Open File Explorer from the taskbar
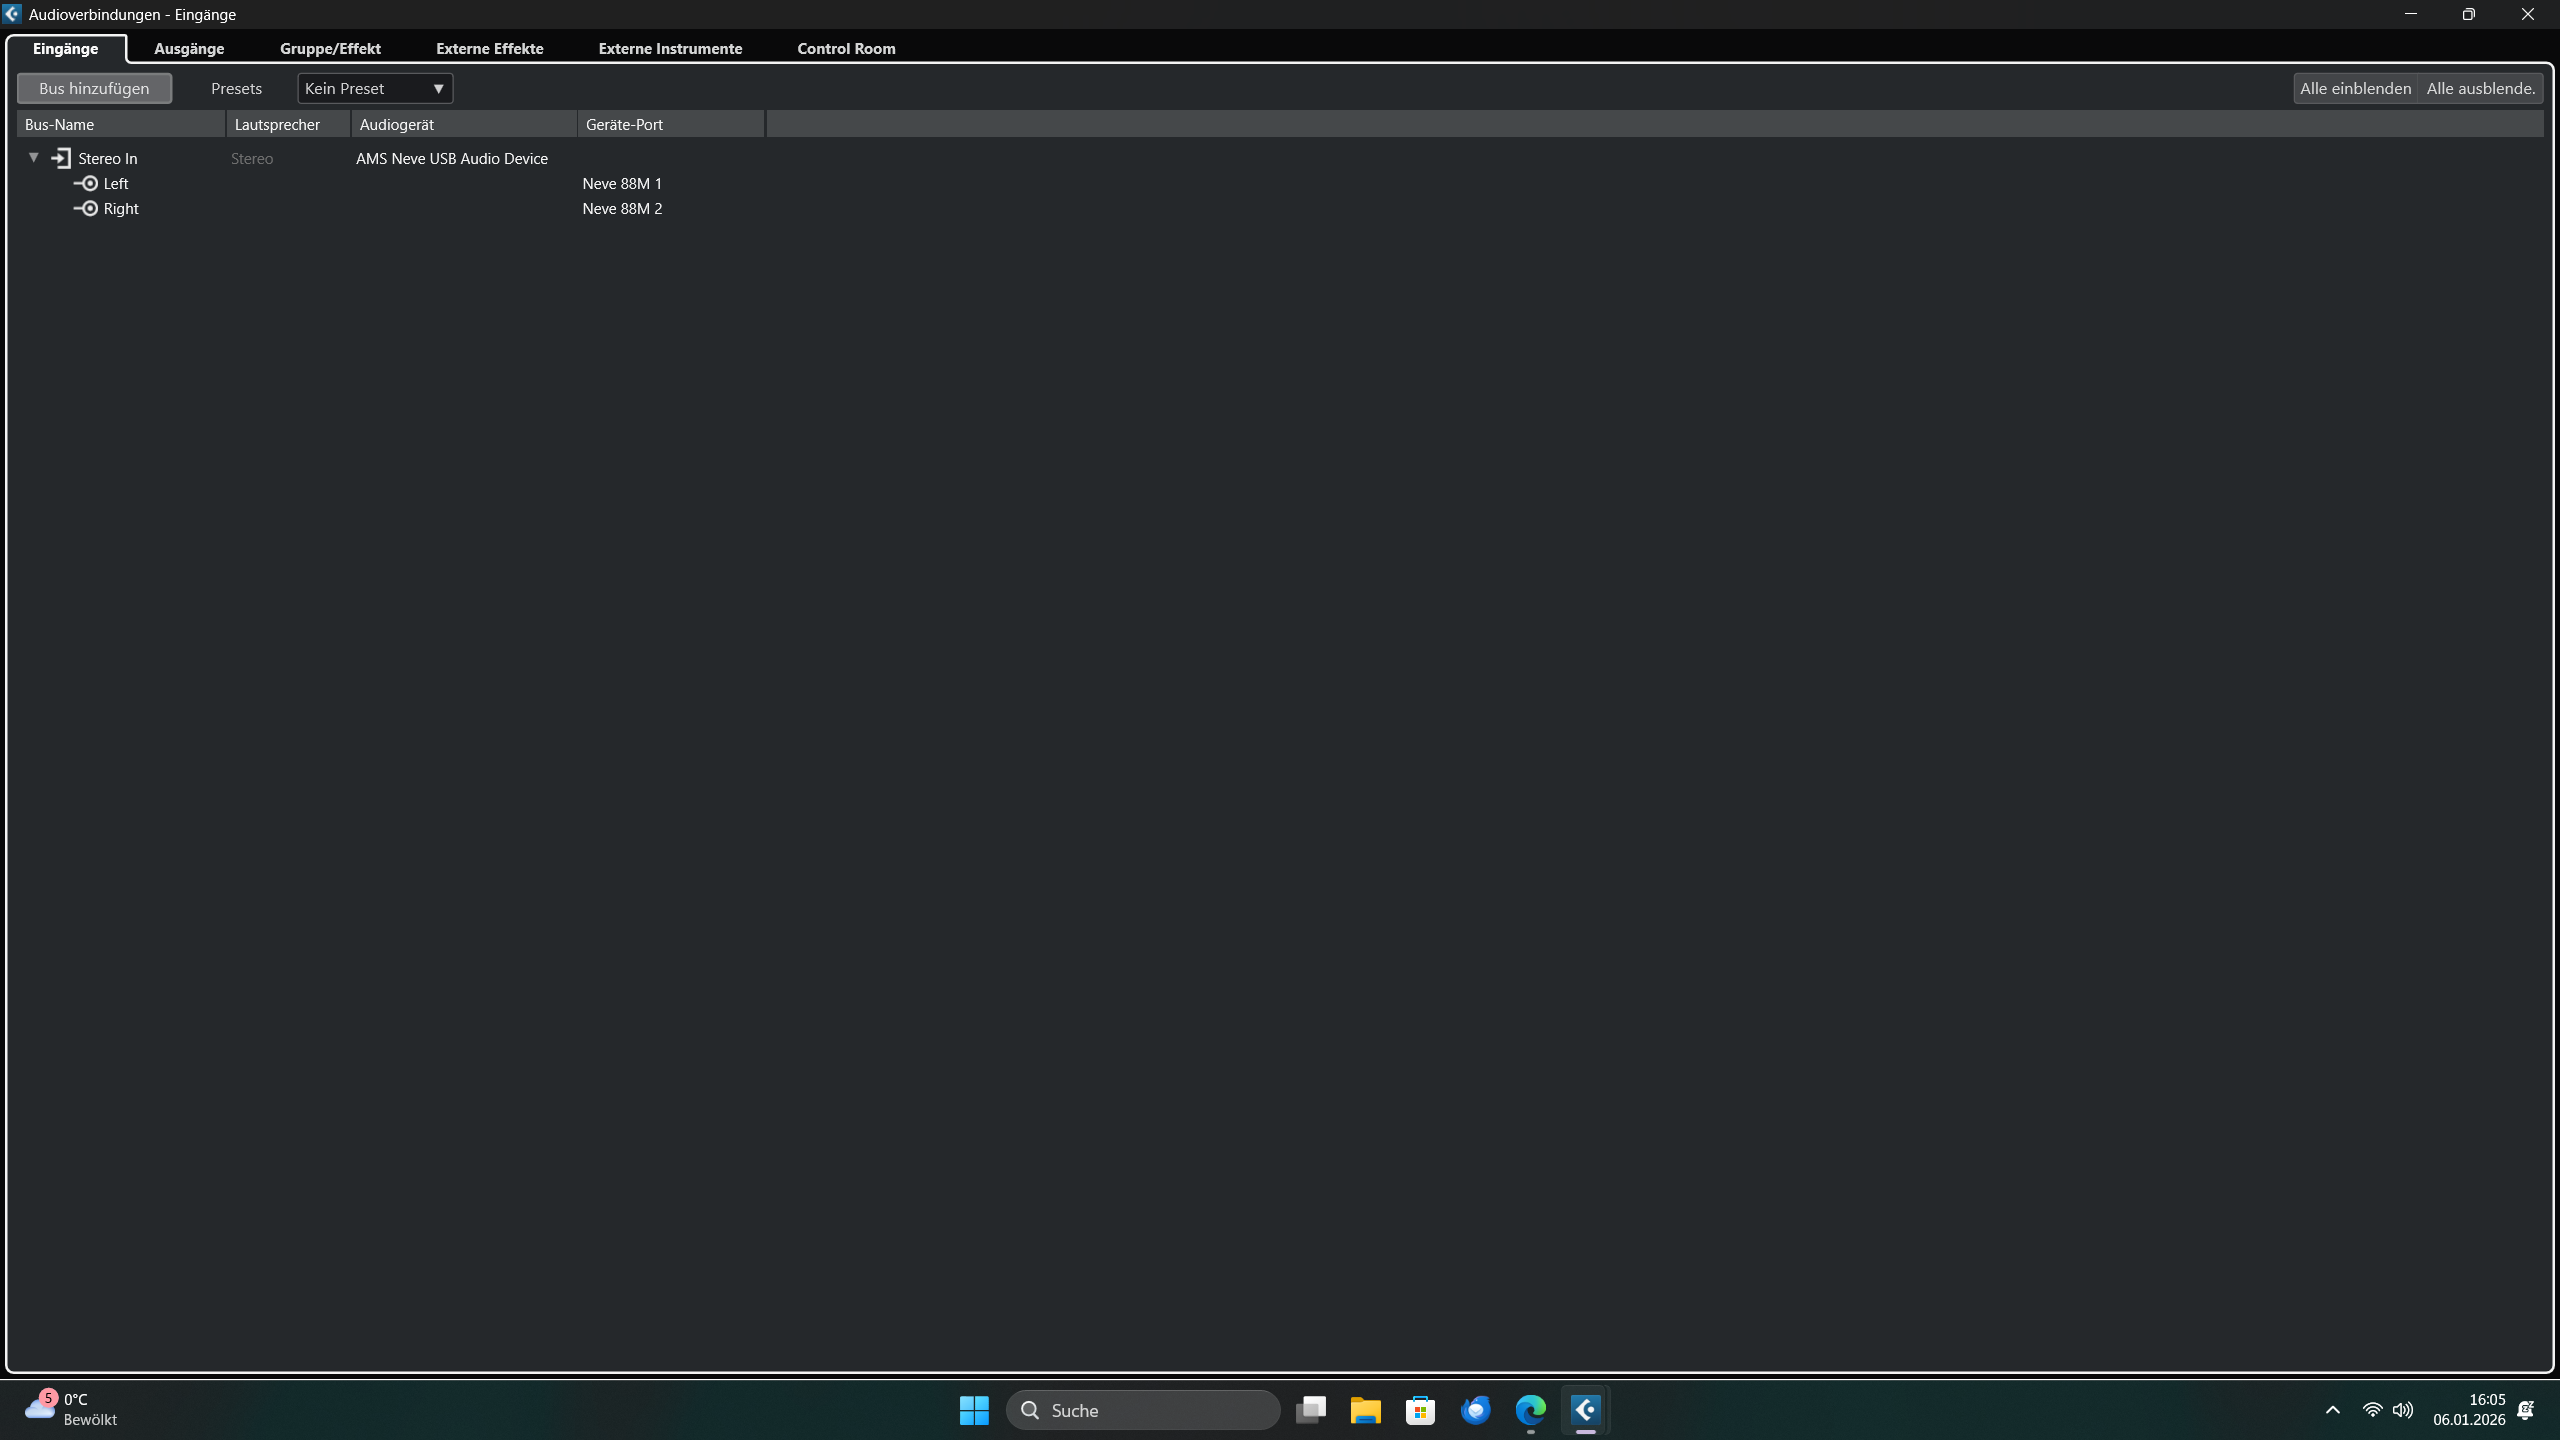Screen dimensions: 2560x1440 tap(1365, 1410)
